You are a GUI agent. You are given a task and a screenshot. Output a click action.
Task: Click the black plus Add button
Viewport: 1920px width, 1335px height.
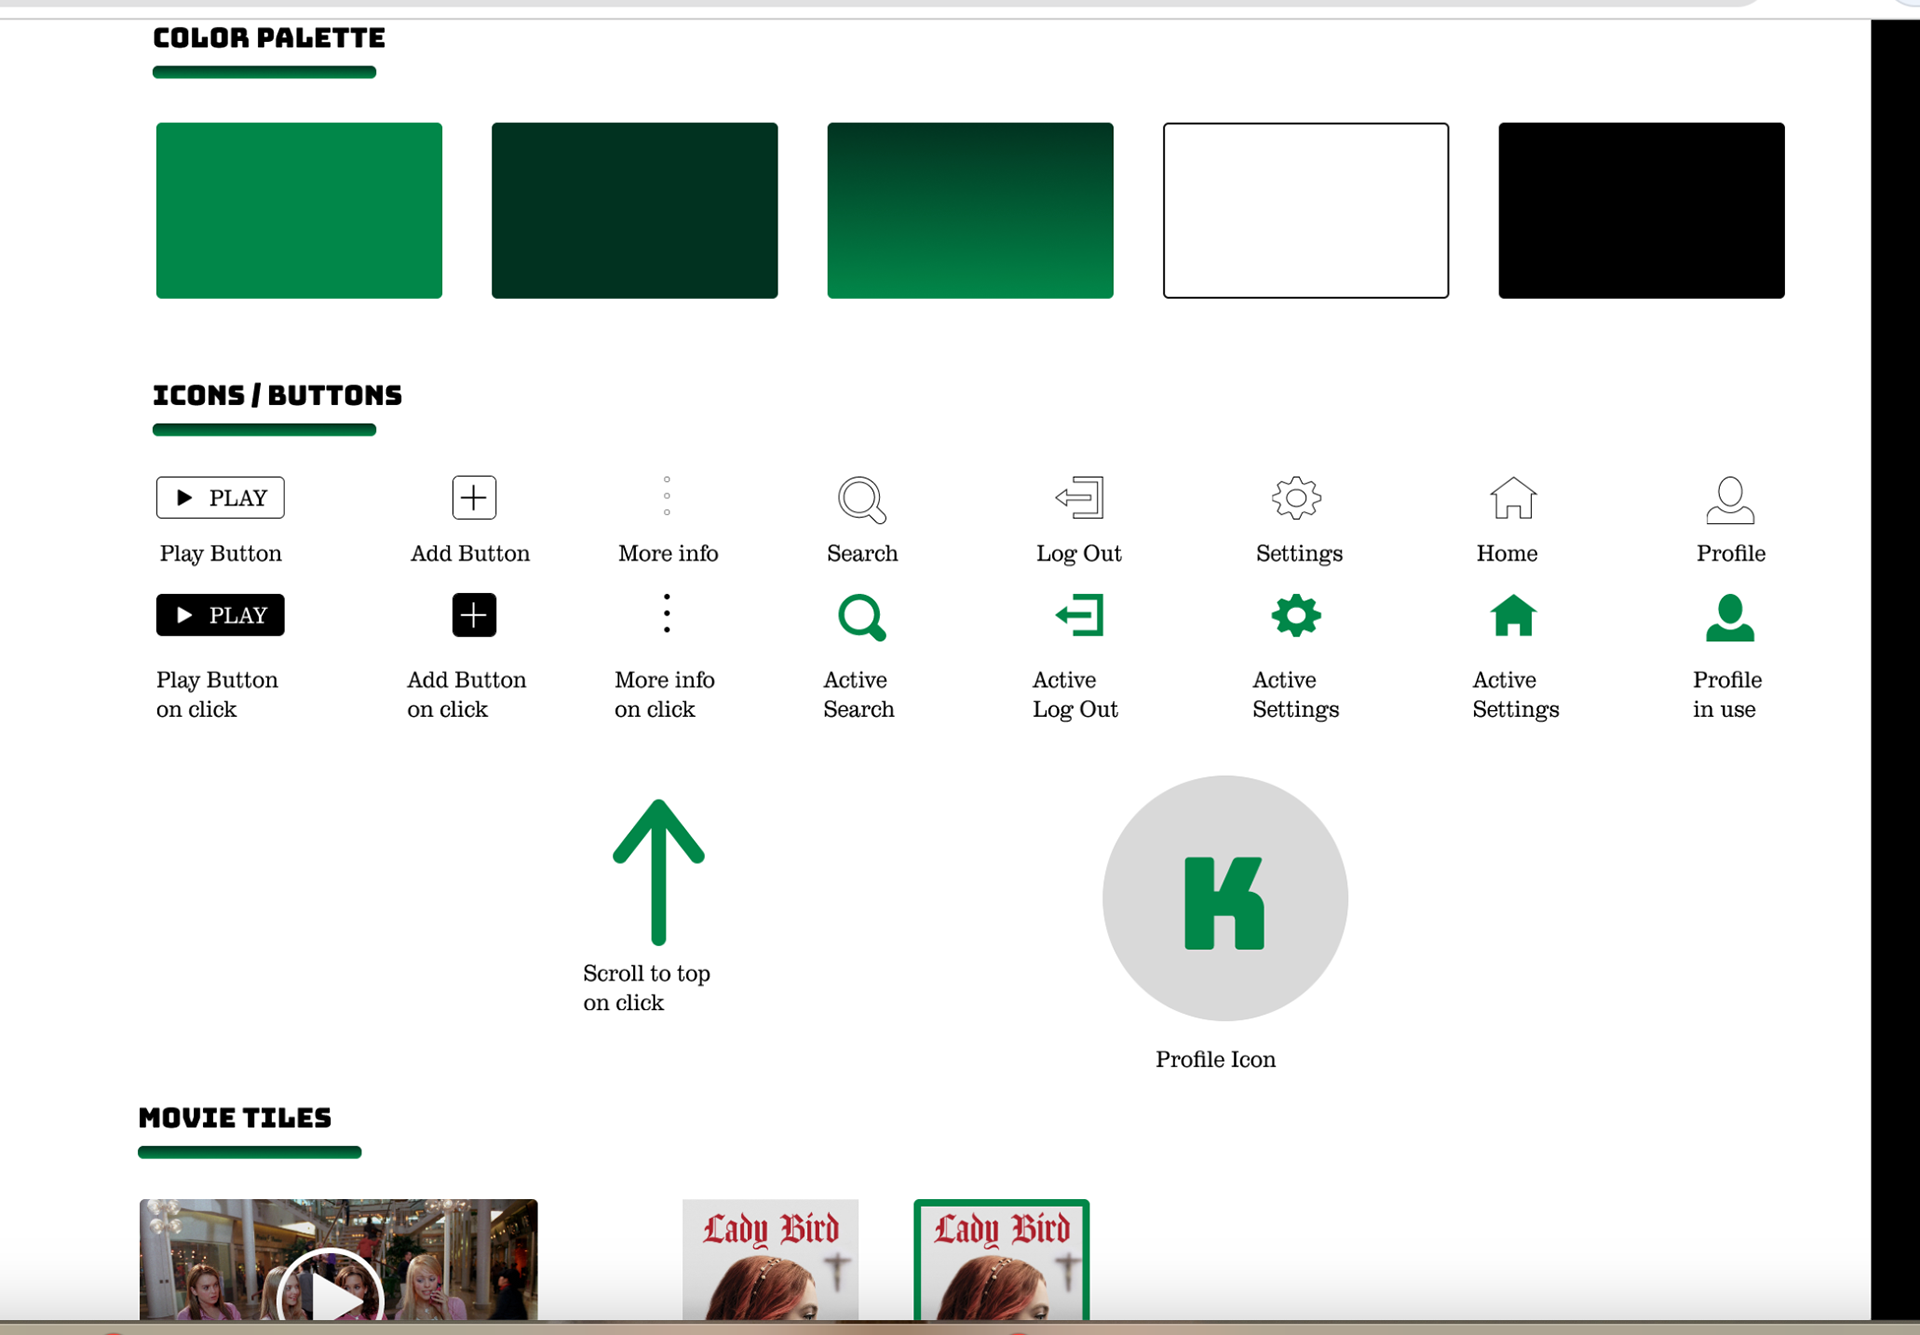point(473,615)
